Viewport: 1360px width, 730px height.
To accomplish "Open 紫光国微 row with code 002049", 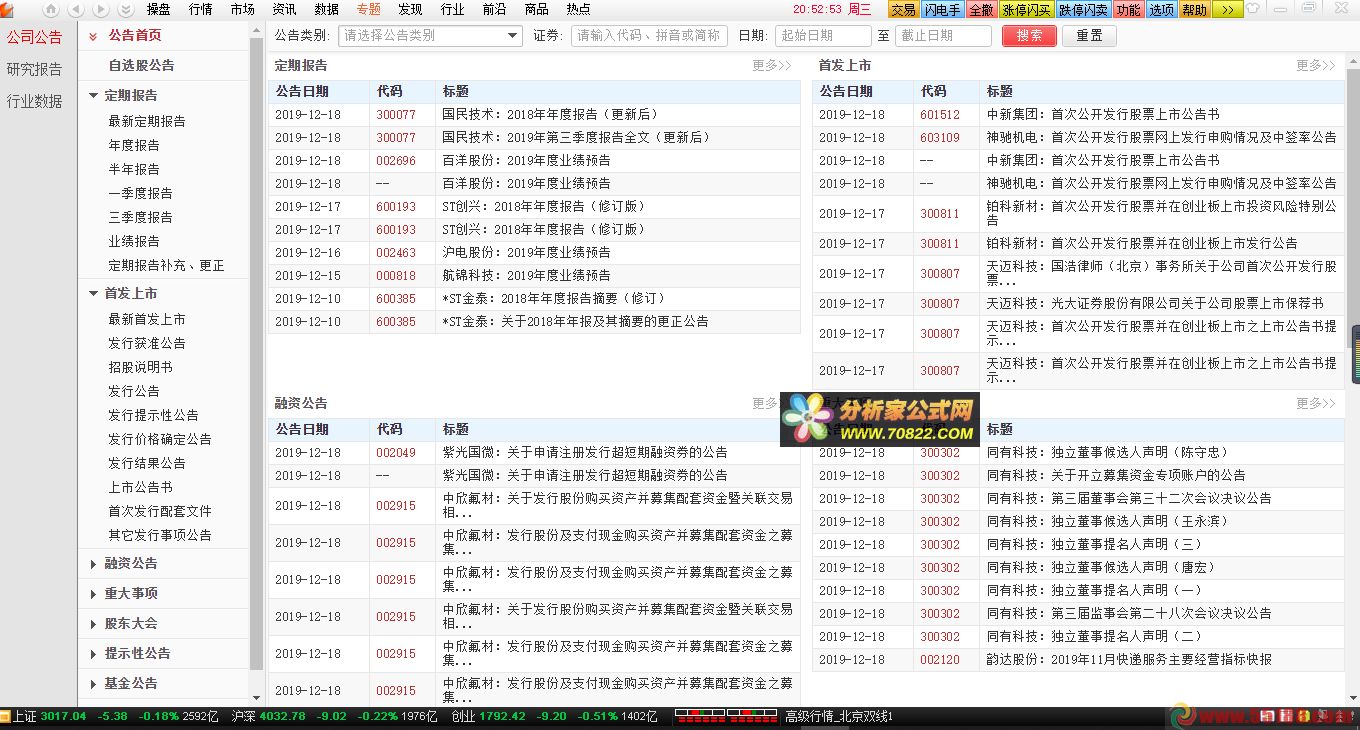I will [x=534, y=453].
